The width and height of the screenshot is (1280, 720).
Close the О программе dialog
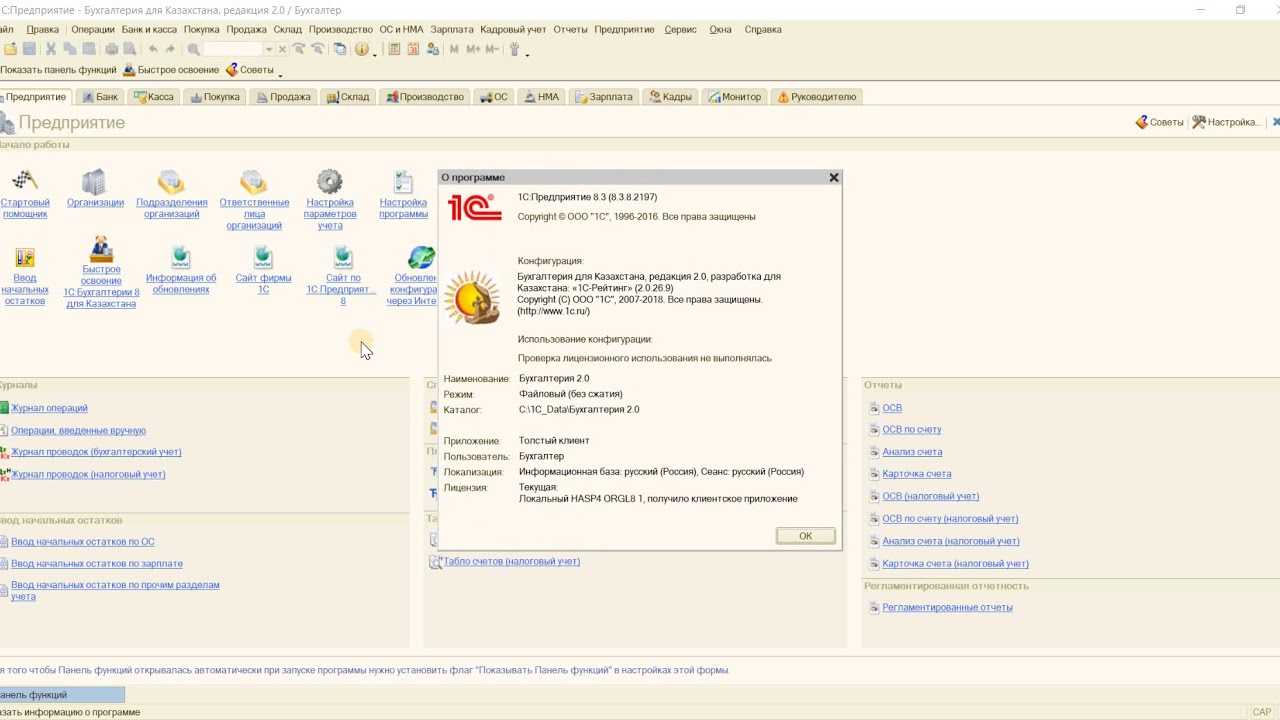click(x=833, y=177)
